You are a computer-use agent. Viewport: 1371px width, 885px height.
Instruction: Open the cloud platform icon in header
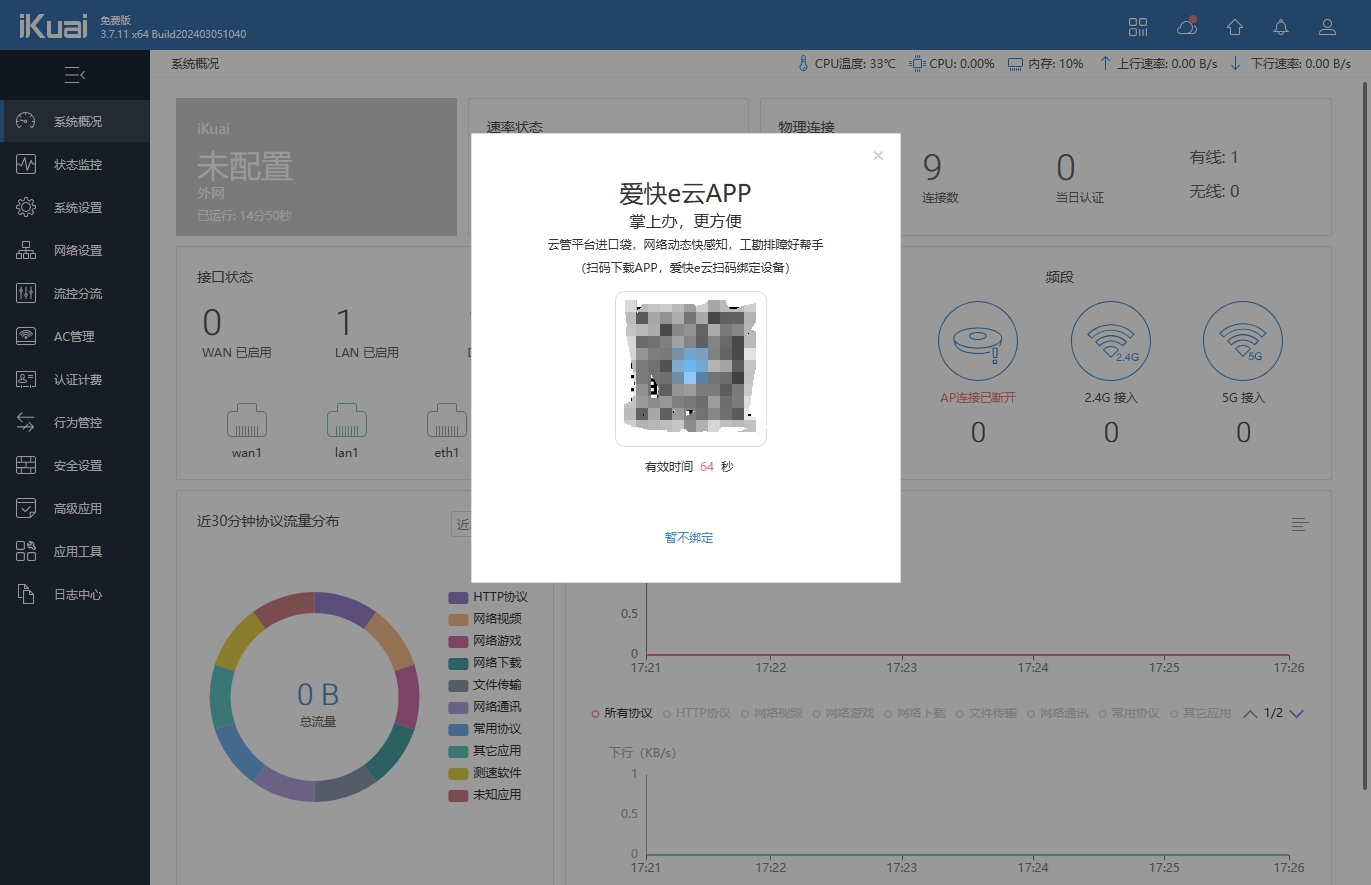[x=1187, y=27]
